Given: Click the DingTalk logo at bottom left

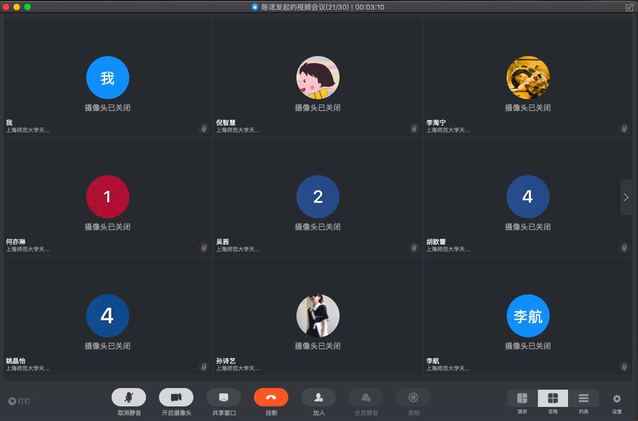Looking at the screenshot, I should [x=19, y=401].
